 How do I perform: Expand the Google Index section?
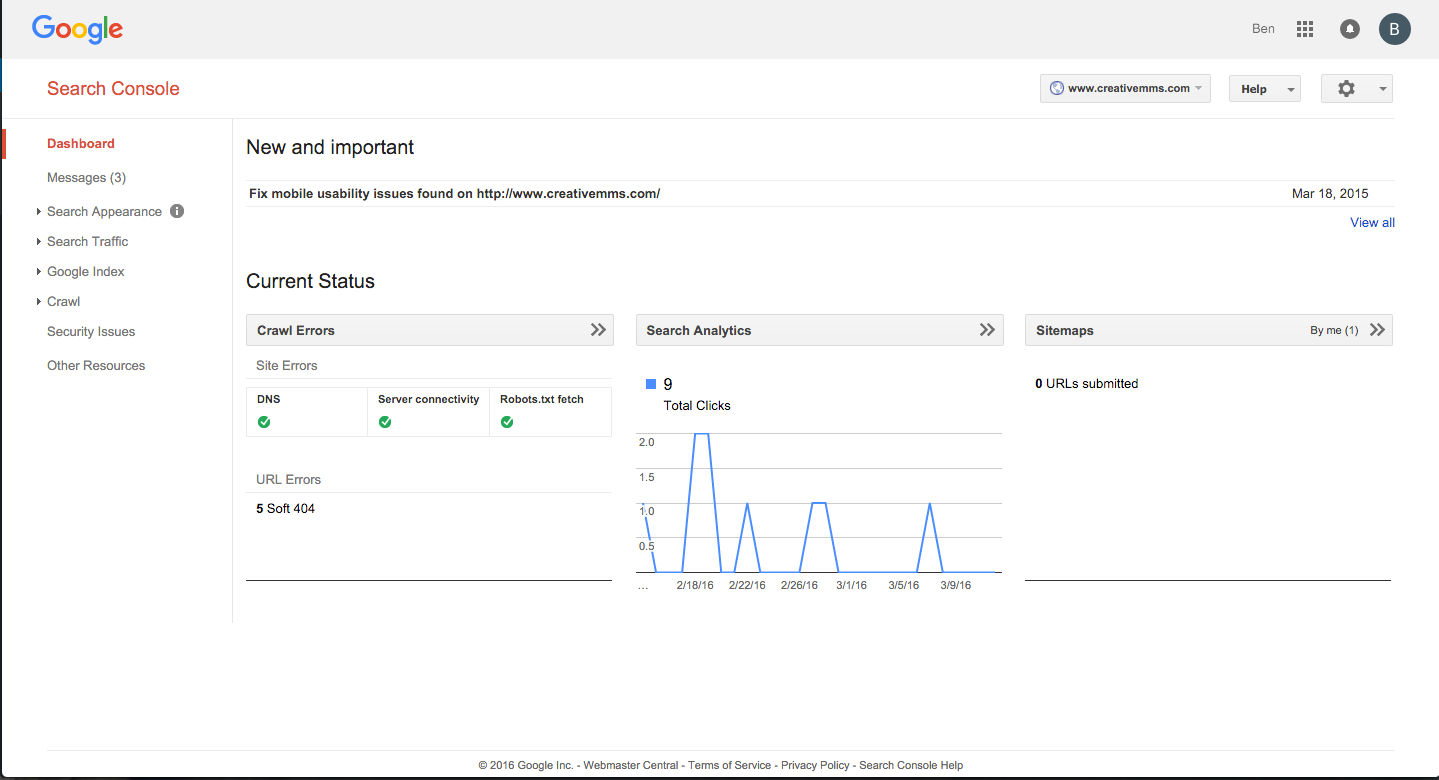38,271
